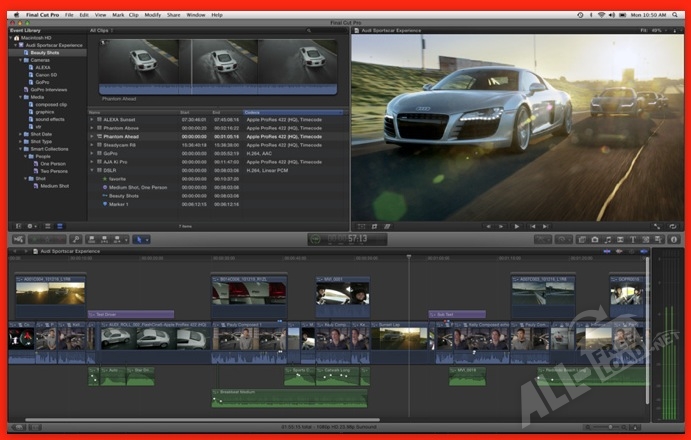
Task: Toggle filmstrip view in Event Browser
Action: [46, 226]
